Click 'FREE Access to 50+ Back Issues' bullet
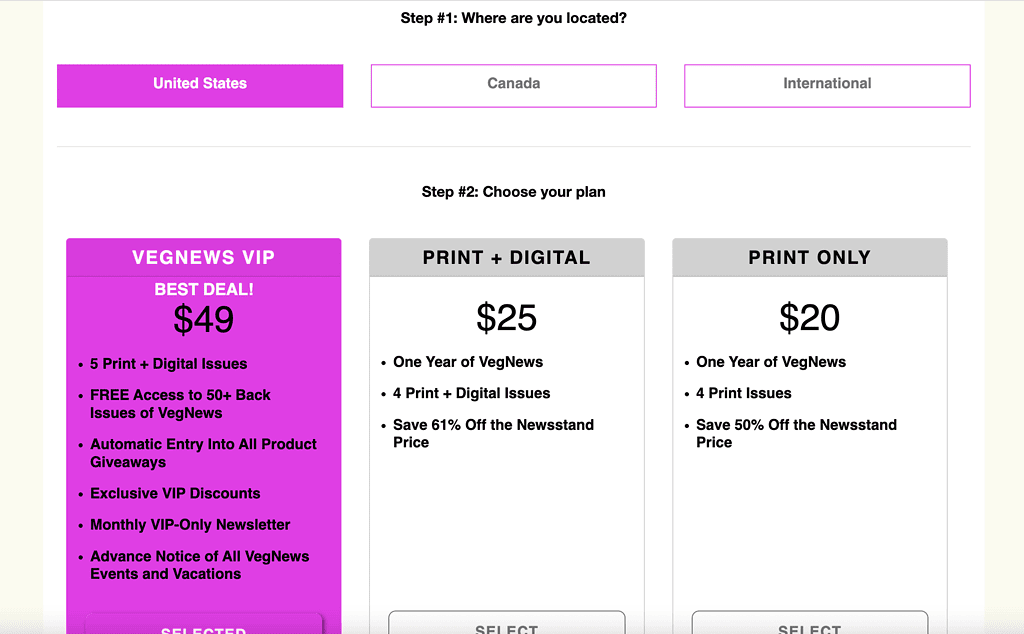The image size is (1024, 634). [180, 404]
